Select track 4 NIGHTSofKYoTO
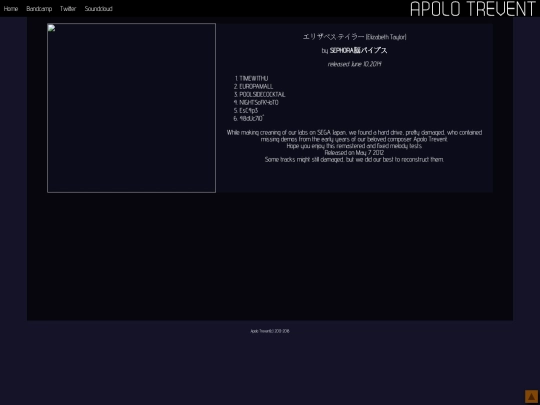This screenshot has height=405, width=540. pos(259,102)
